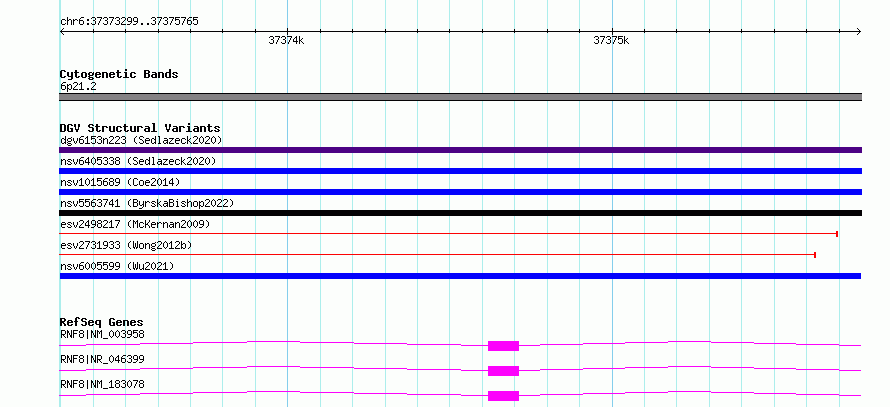This screenshot has height=407, width=890.
Task: Click the DGV Structural Variants track title
Action: click(x=140, y=128)
